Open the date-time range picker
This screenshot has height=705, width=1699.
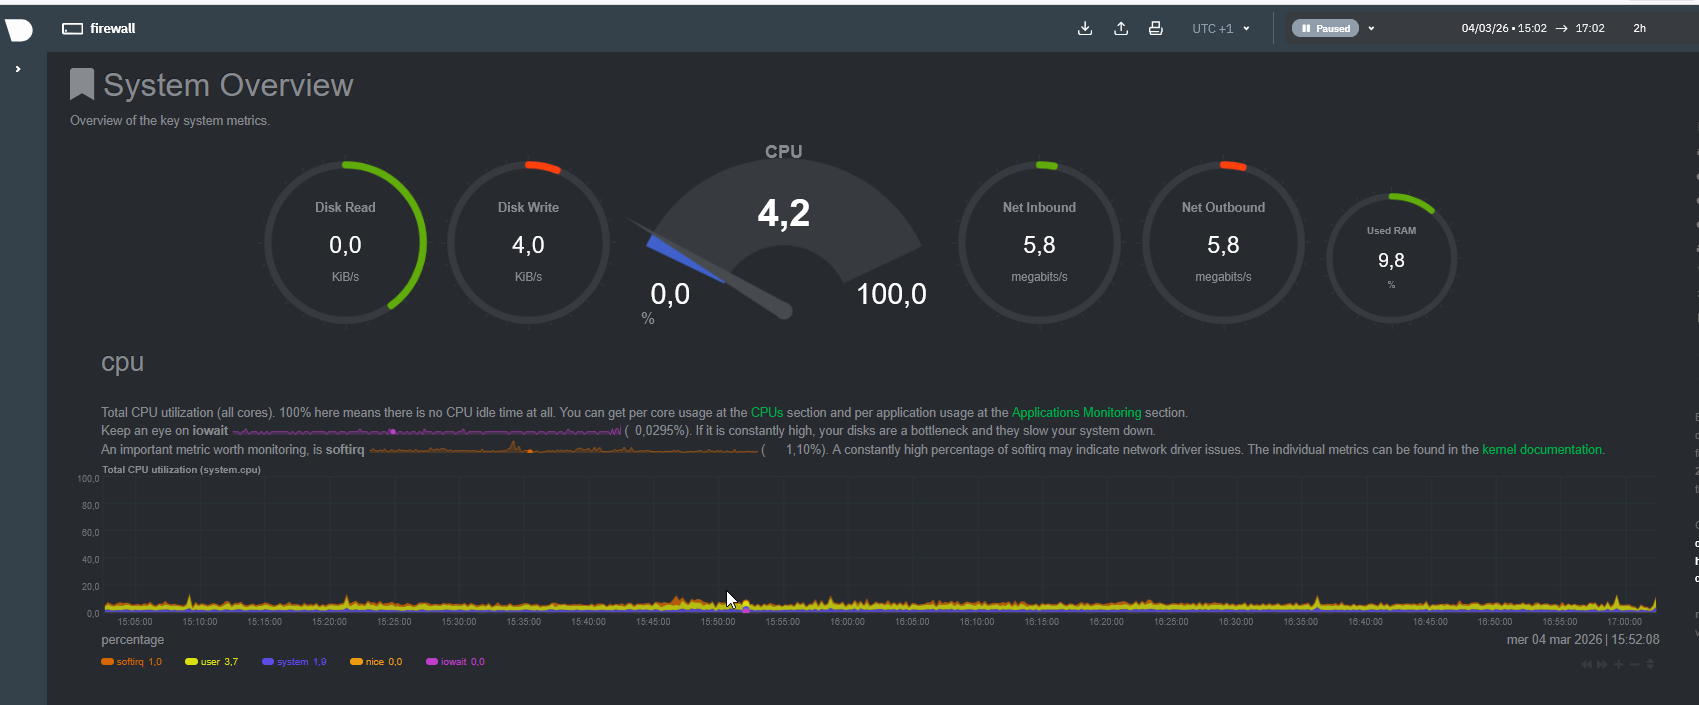coord(1532,28)
